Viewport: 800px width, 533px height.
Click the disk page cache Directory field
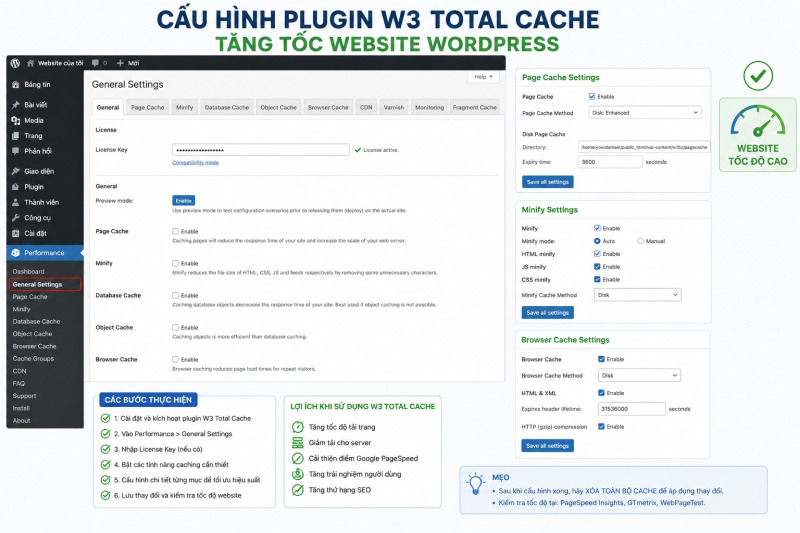644,147
